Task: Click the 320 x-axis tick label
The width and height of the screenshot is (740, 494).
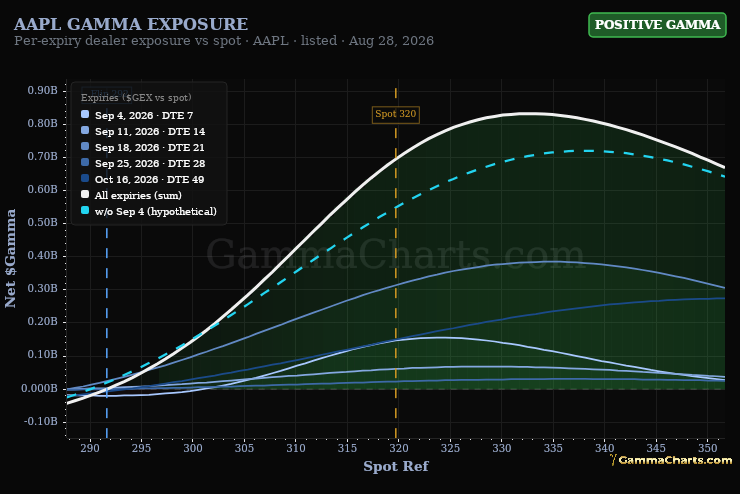Action: pyautogui.click(x=398, y=448)
